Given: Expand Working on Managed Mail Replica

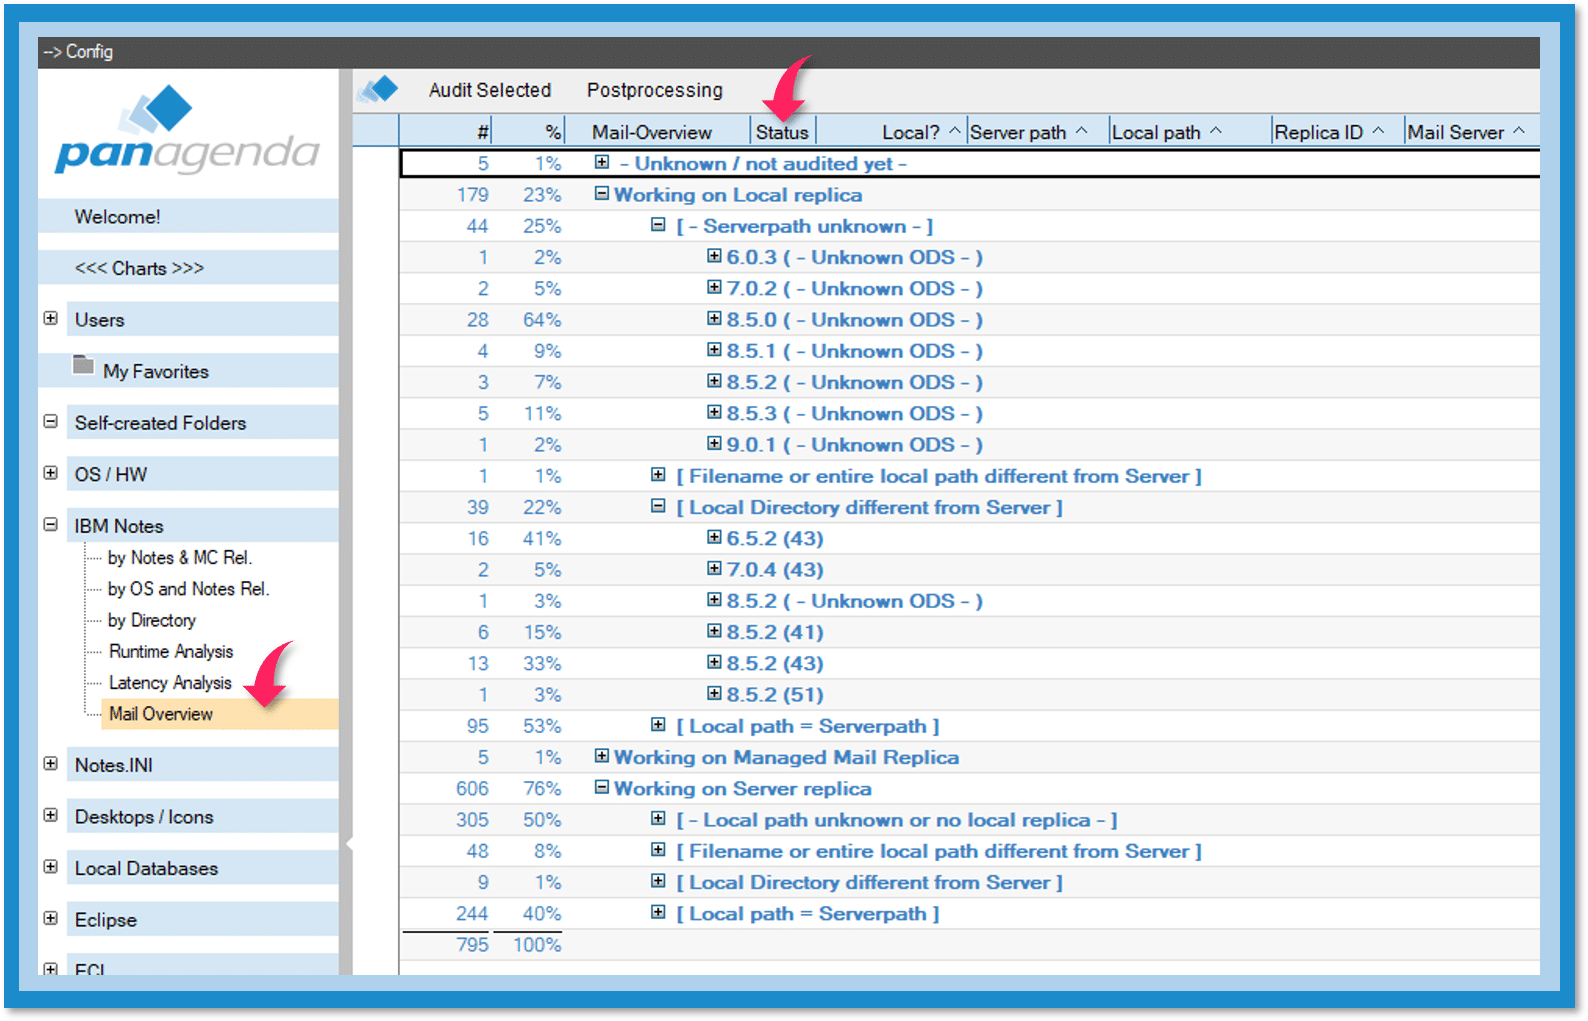Looking at the screenshot, I should point(602,756).
